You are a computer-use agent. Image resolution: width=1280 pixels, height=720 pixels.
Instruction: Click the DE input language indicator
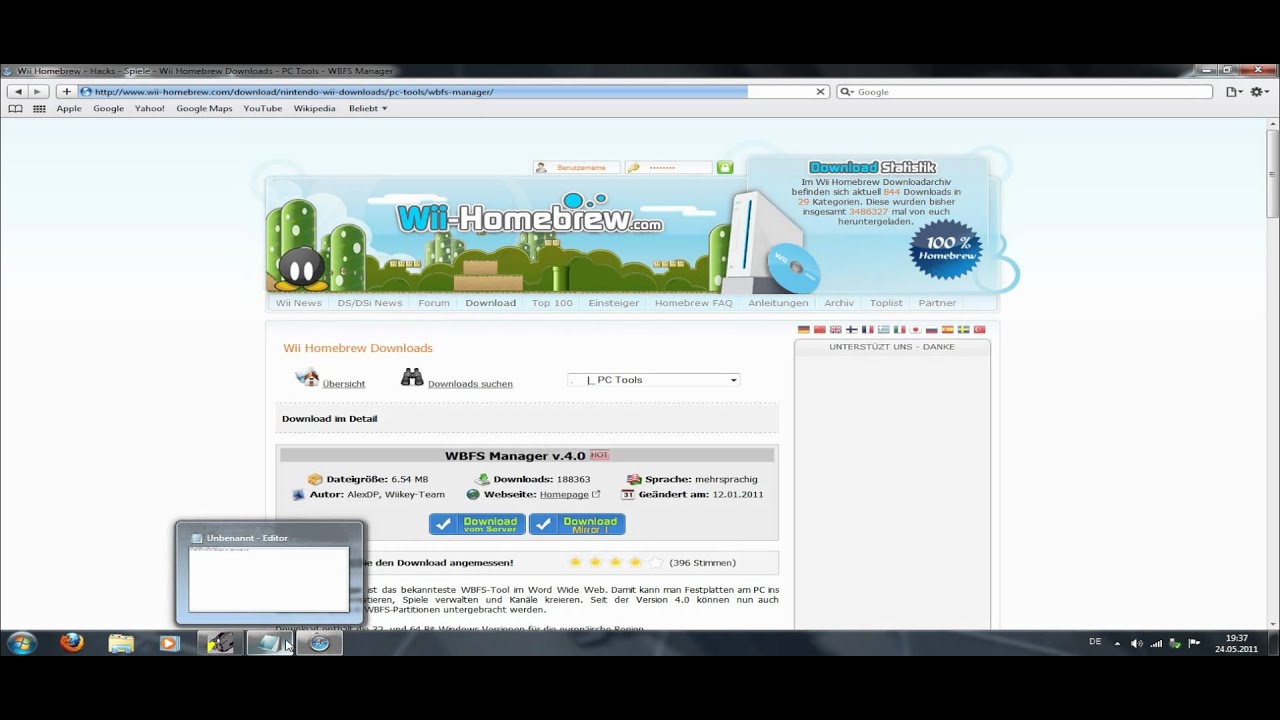1095,642
